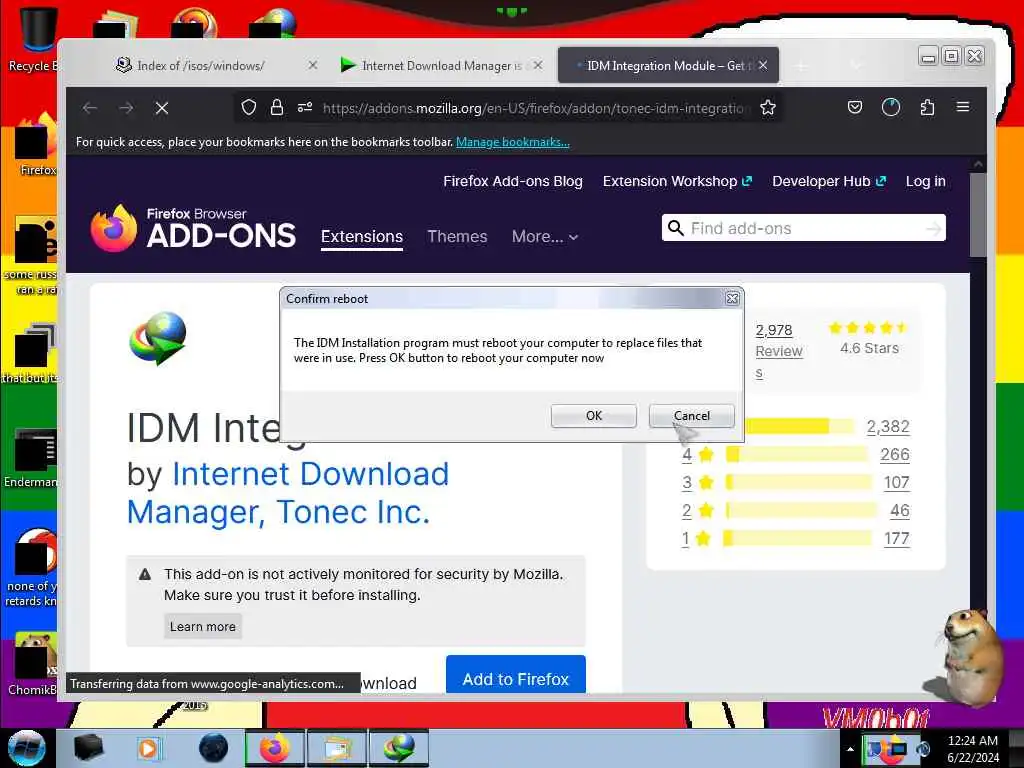Expand the list all tabs chevron

pyautogui.click(x=856, y=65)
